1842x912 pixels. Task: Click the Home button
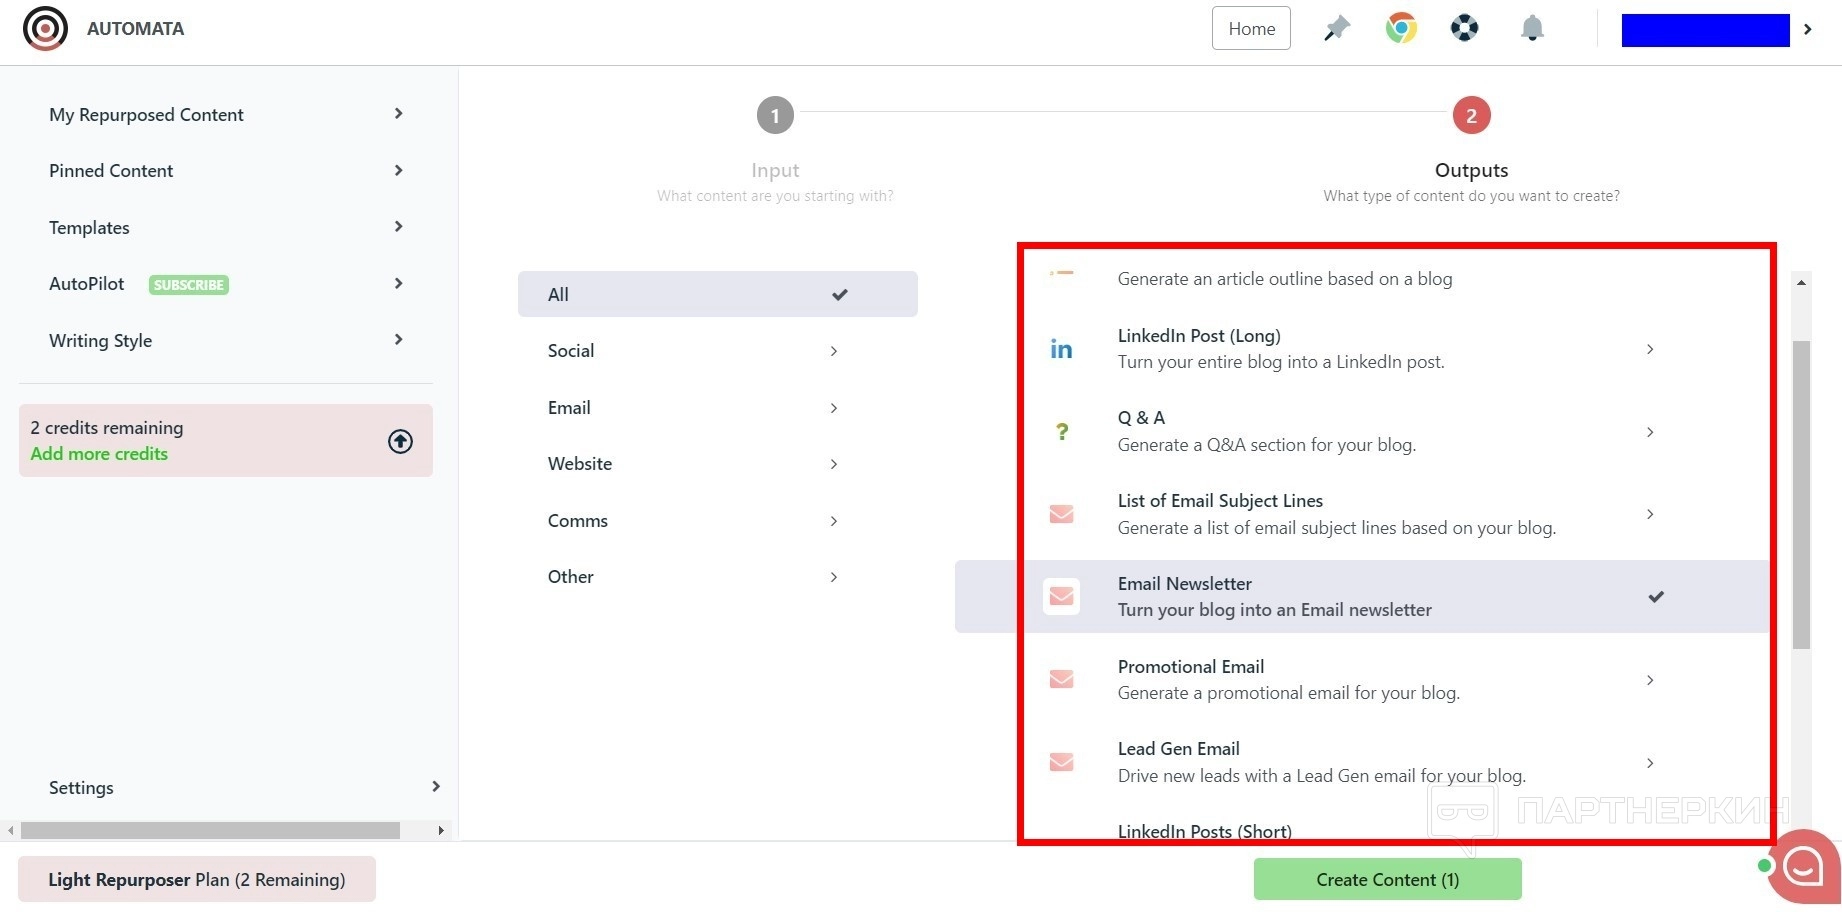1251,28
